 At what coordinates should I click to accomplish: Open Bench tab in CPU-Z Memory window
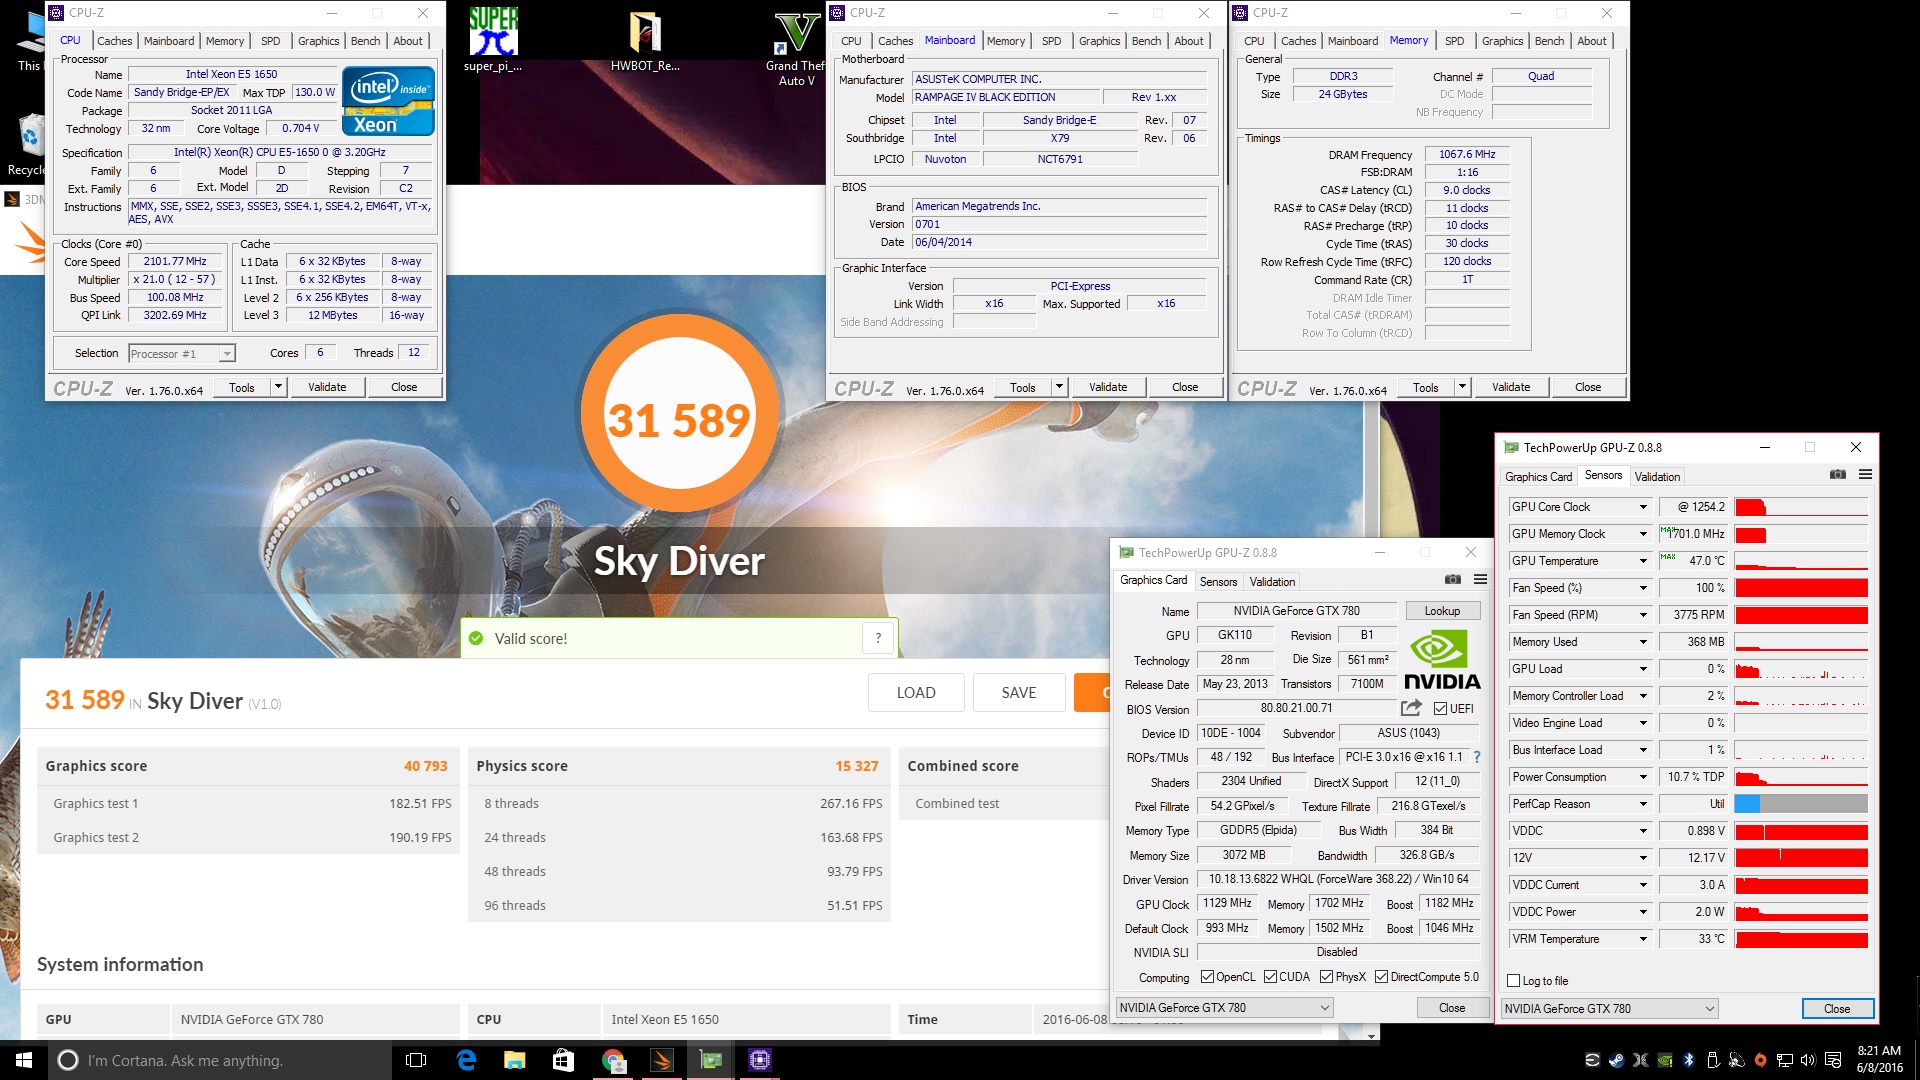click(1549, 41)
